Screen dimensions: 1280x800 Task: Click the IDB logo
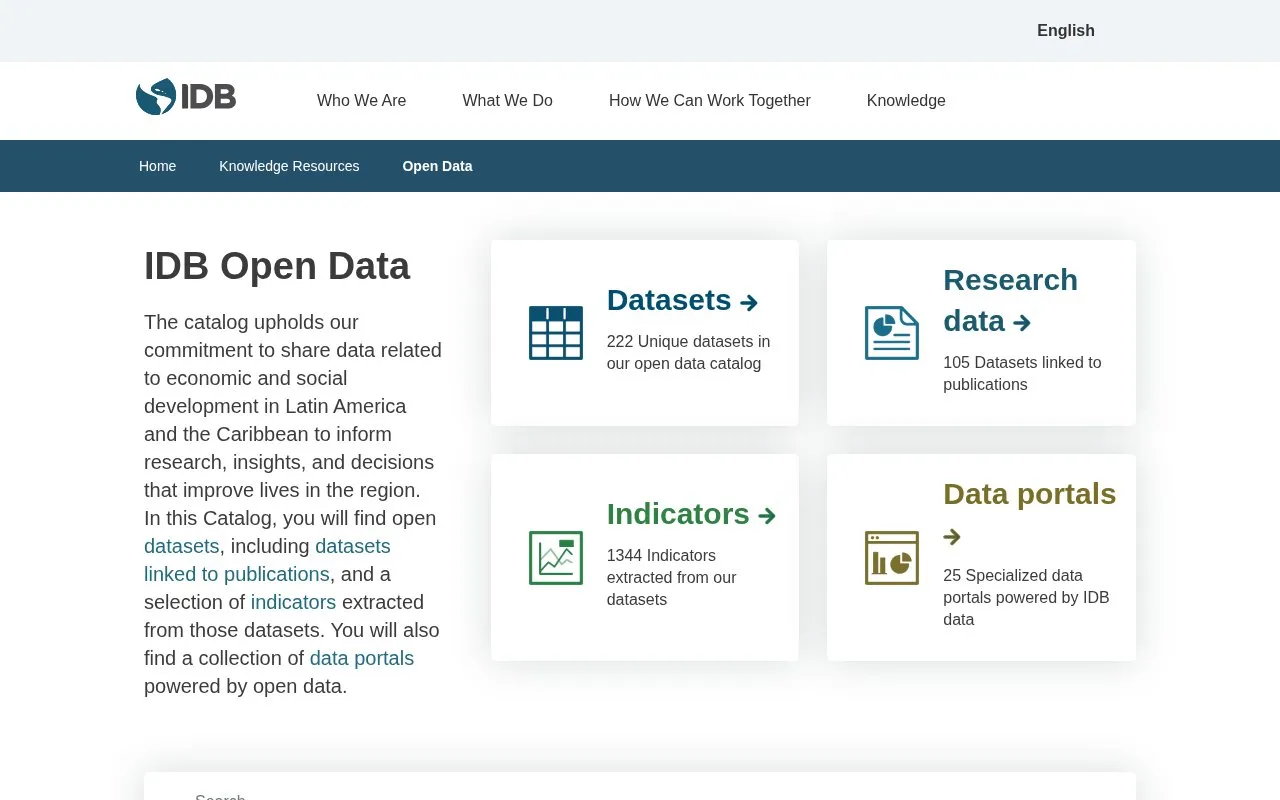coord(186,97)
